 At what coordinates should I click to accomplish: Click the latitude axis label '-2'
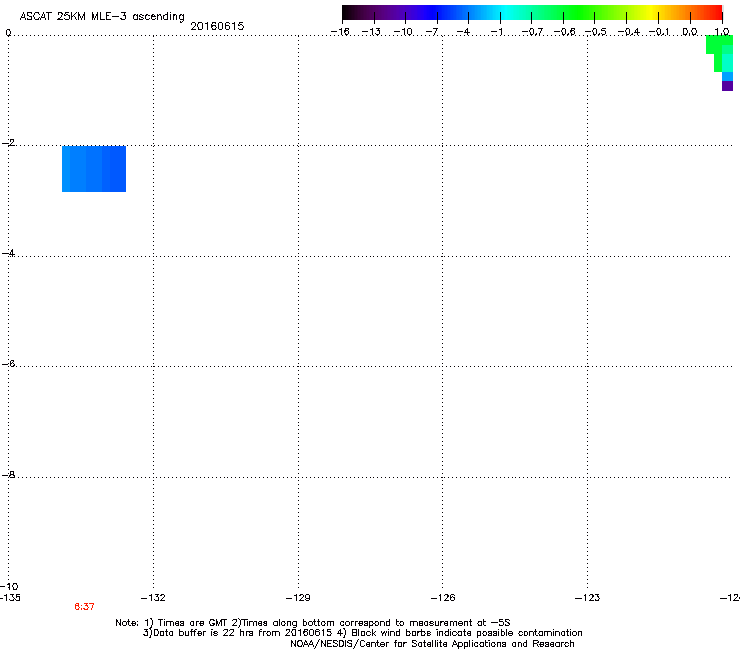(9, 143)
